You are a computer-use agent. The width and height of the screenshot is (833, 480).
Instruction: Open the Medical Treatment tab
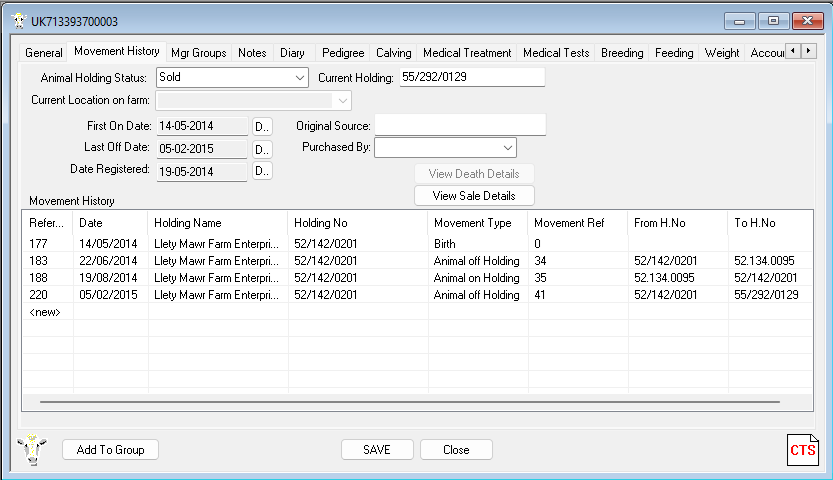click(x=467, y=53)
